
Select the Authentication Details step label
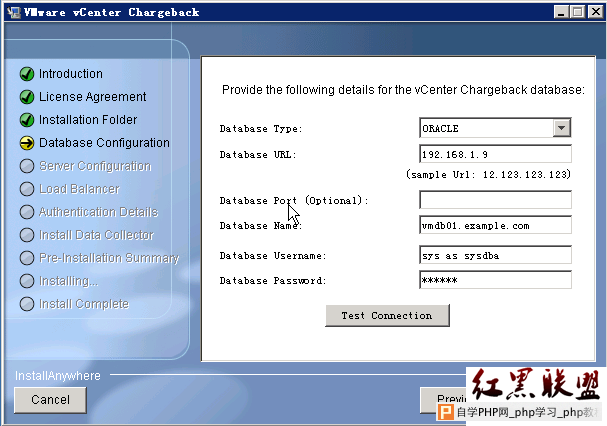98,212
